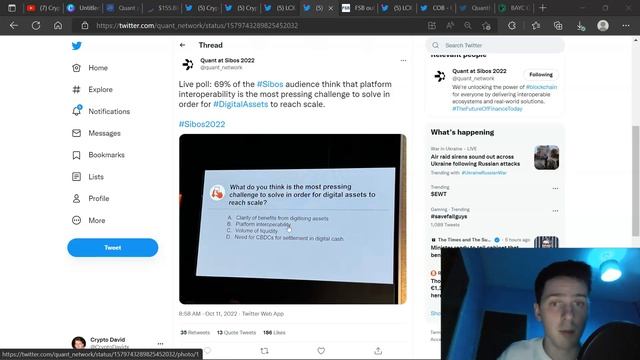The height and width of the screenshot is (360, 640).
Task: Retweet the tweet with the retweet icon
Action: point(264,351)
